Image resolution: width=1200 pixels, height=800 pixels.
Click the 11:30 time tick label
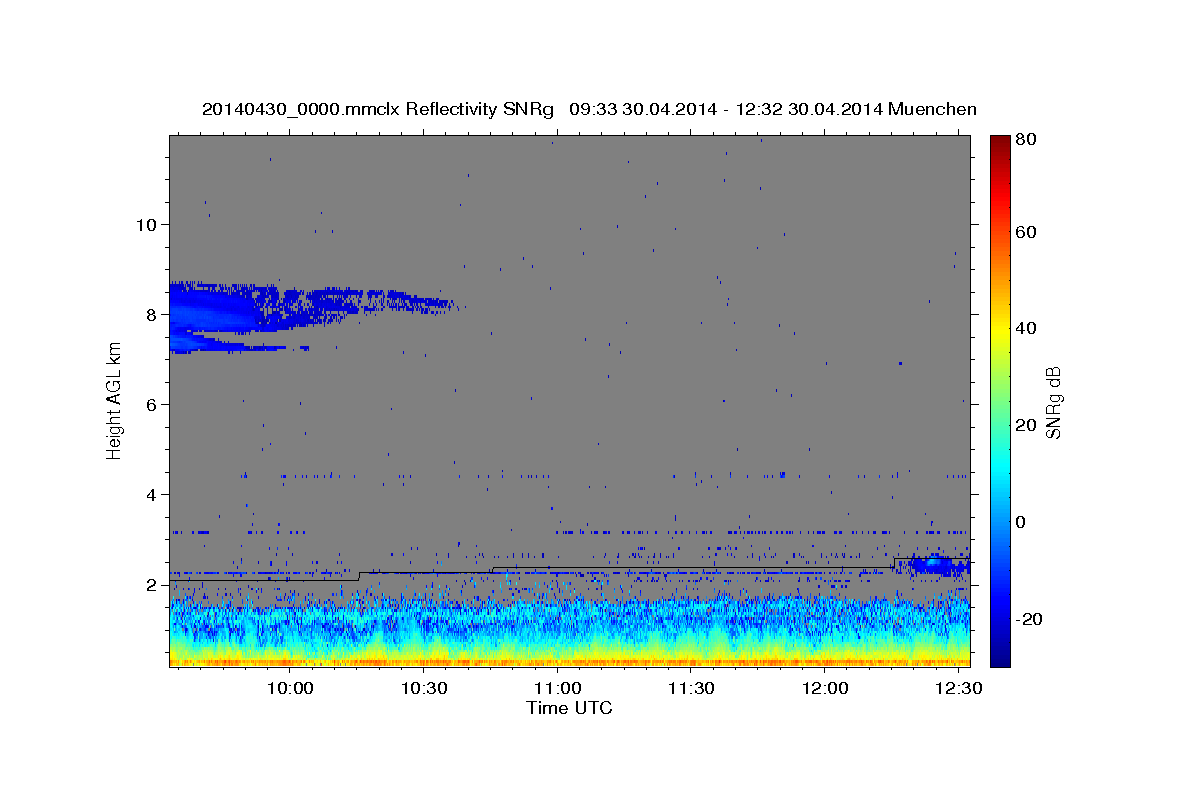[x=690, y=689]
